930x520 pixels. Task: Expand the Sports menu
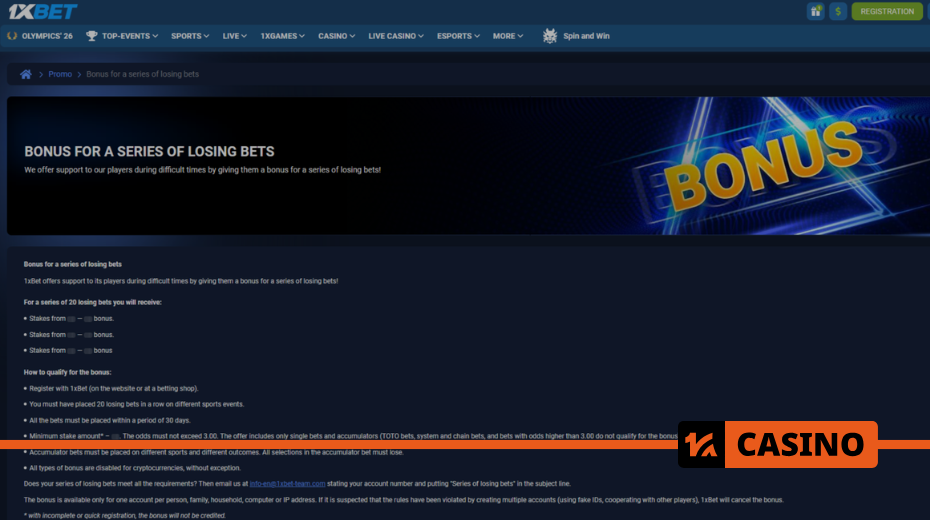pos(190,36)
